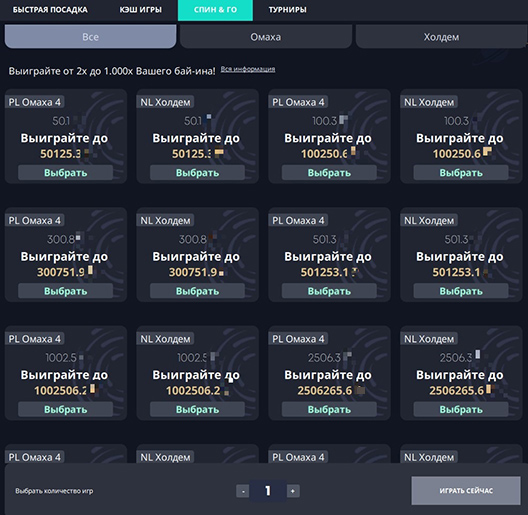Choose PL Омаха 4 with 50.1 buy-in
The image size is (528, 515).
pos(65,173)
